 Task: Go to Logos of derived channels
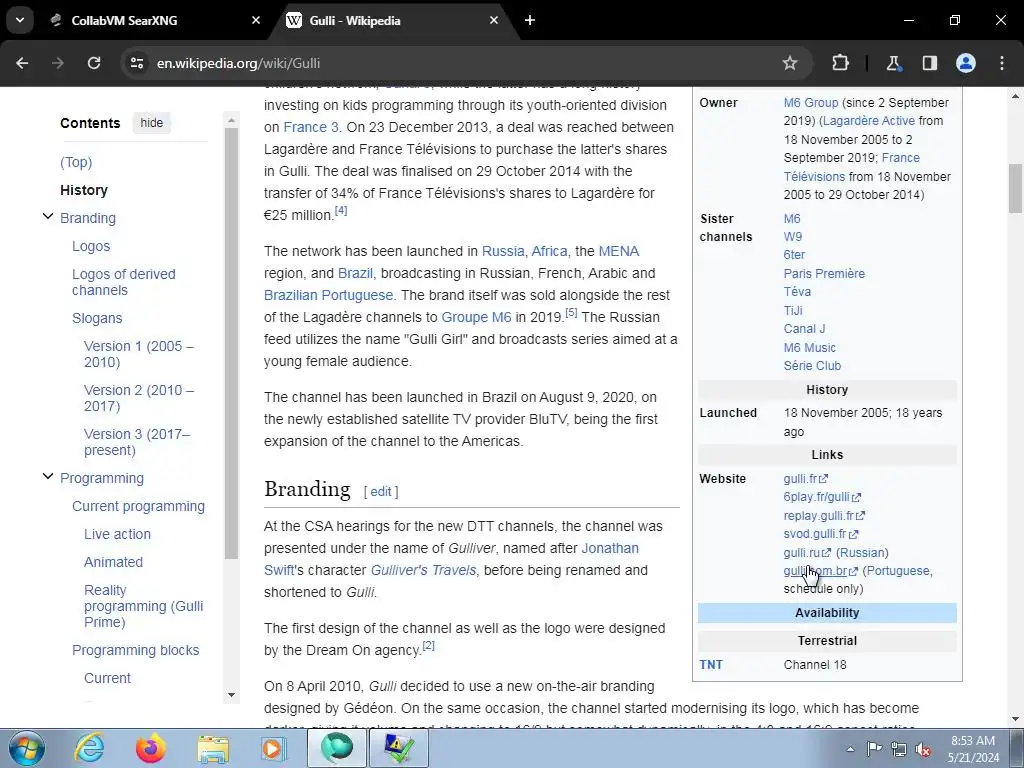(123, 282)
